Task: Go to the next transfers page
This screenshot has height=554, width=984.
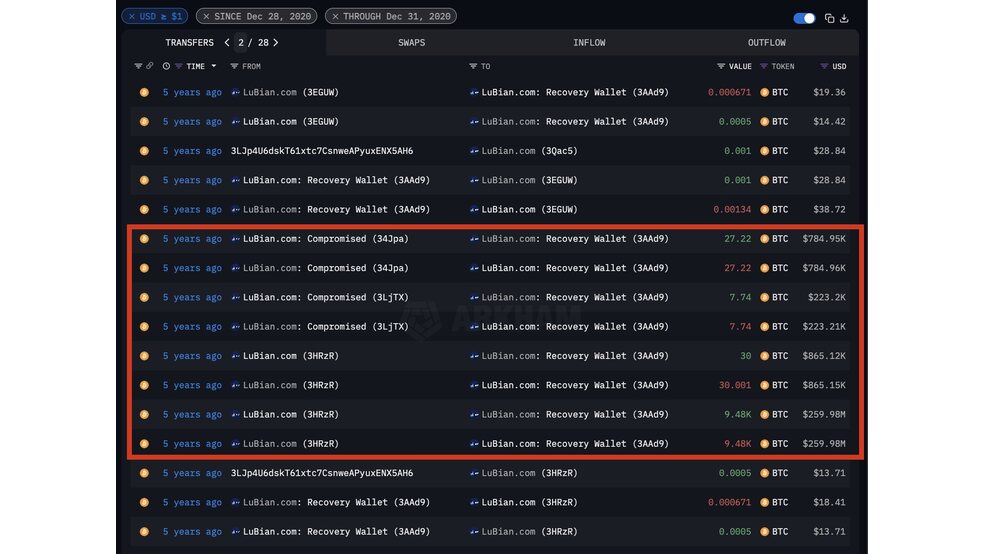Action: (x=275, y=43)
